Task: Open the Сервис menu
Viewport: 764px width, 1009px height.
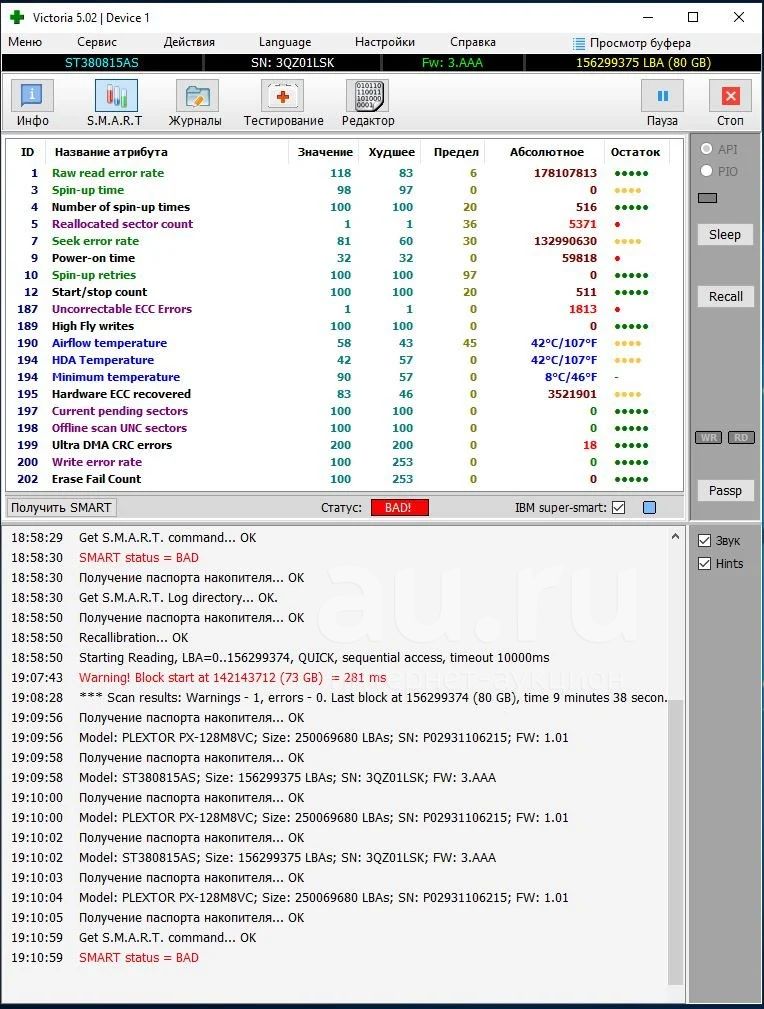Action: (x=97, y=42)
